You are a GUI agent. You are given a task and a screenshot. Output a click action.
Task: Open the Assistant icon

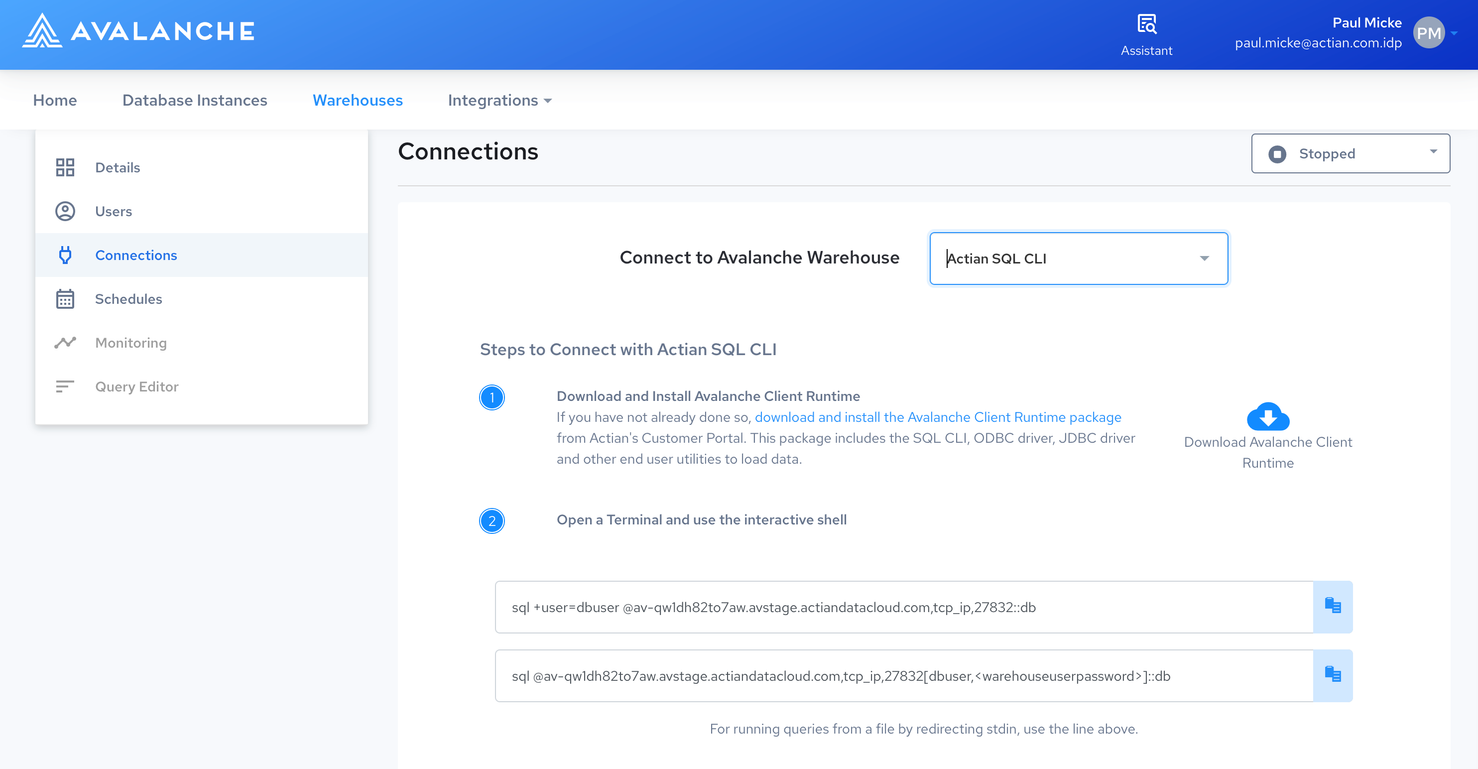1147,24
